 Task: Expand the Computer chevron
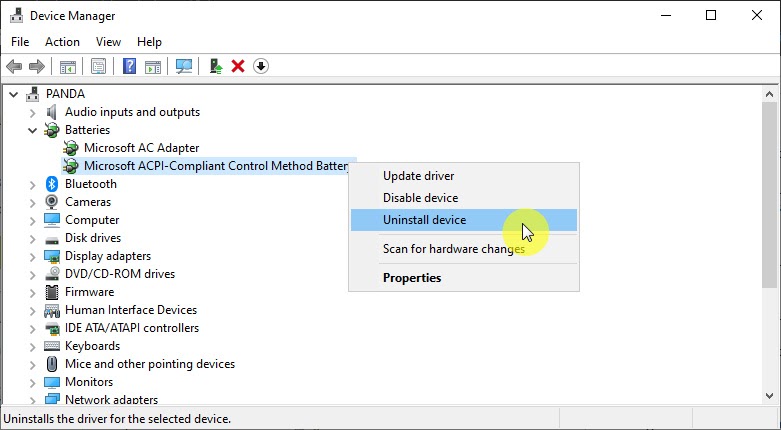[32, 221]
